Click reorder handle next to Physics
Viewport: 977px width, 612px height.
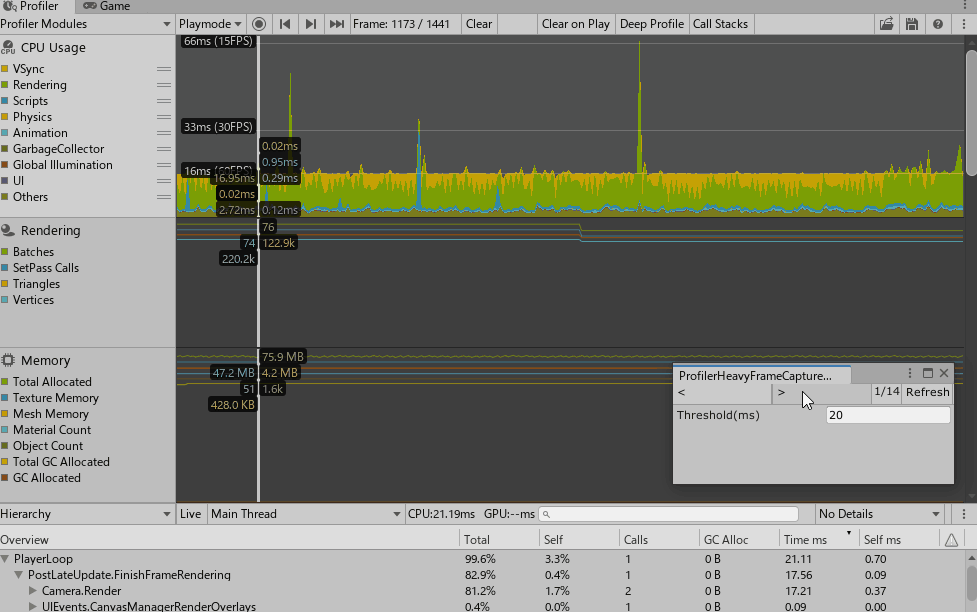(x=164, y=117)
